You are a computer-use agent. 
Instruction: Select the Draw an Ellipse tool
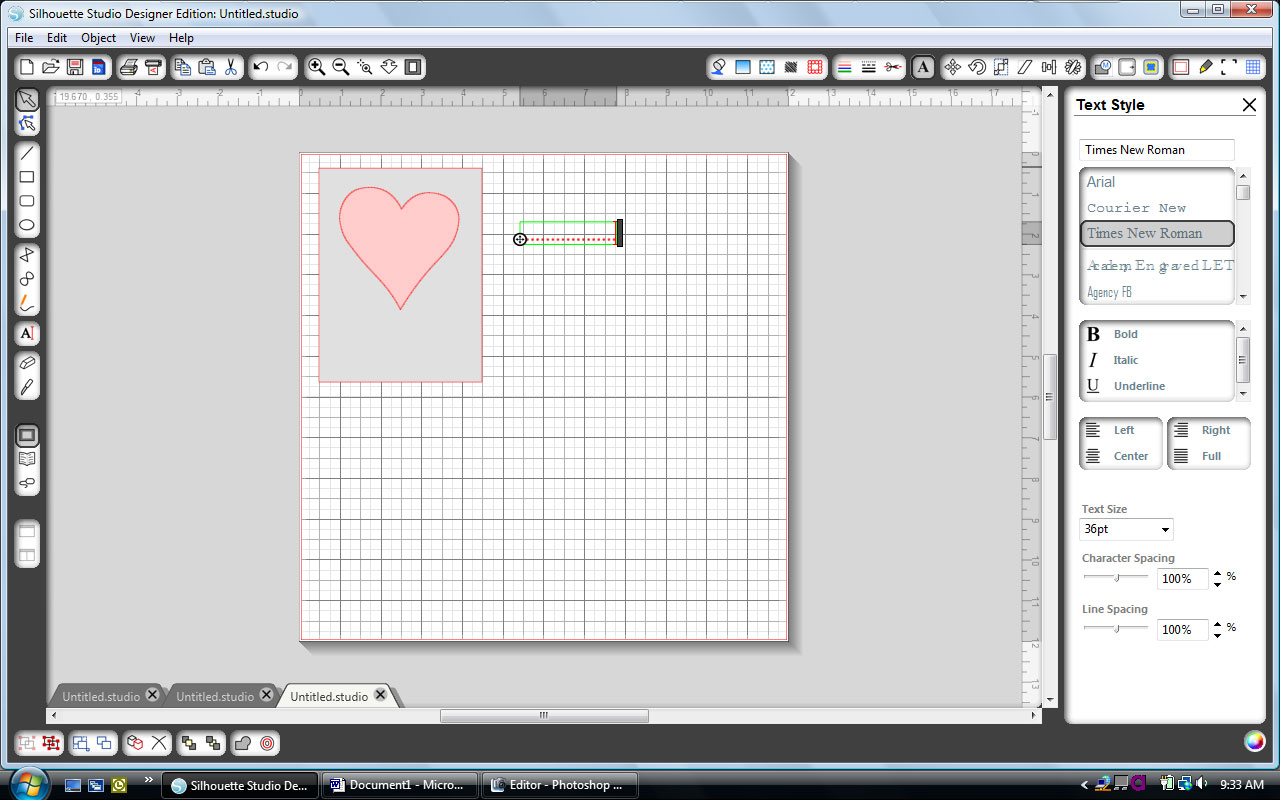coord(27,225)
